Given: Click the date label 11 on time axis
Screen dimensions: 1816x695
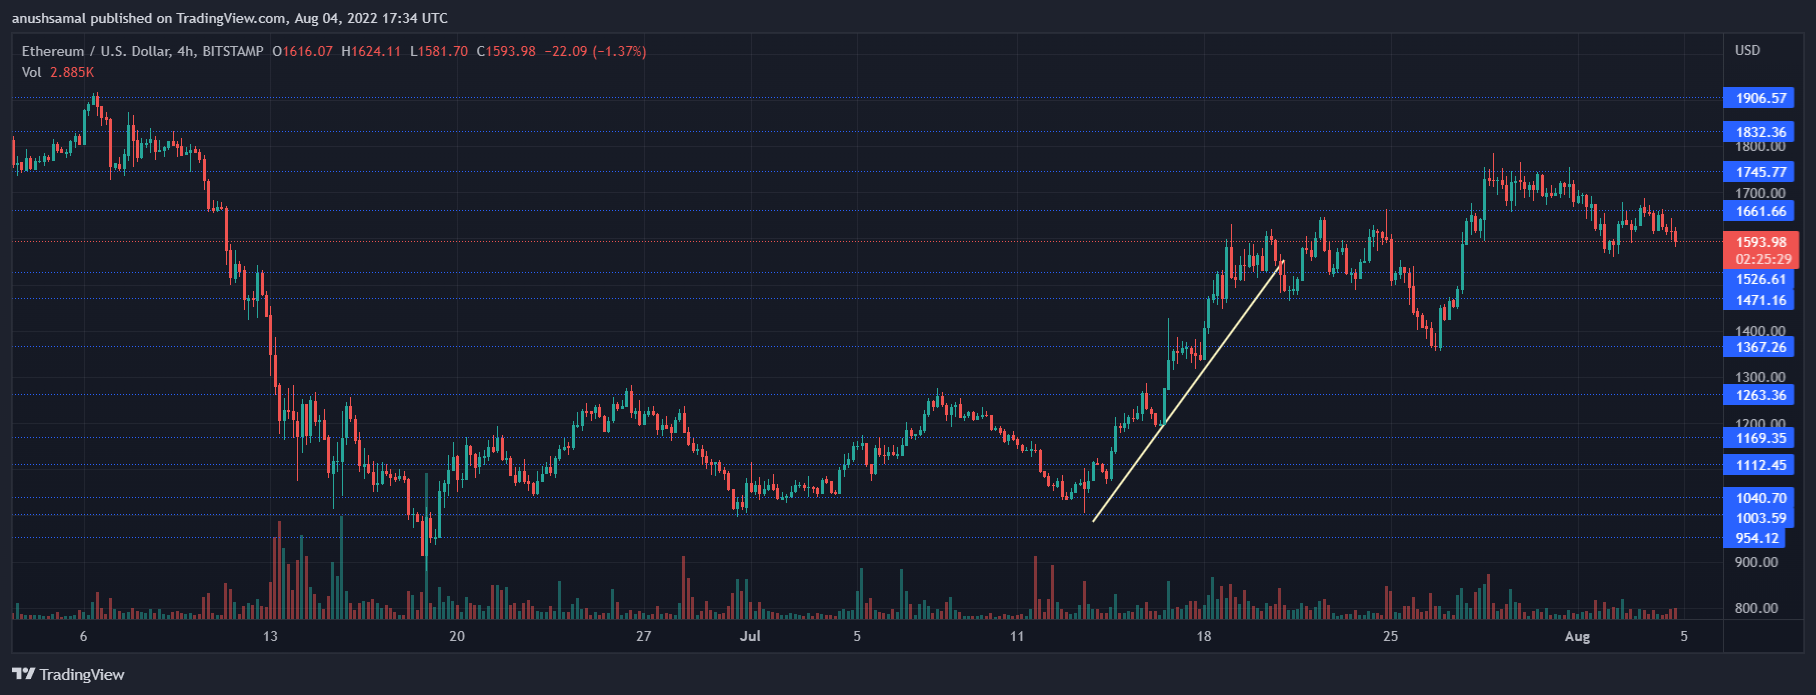Looking at the screenshot, I should 1017,636.
